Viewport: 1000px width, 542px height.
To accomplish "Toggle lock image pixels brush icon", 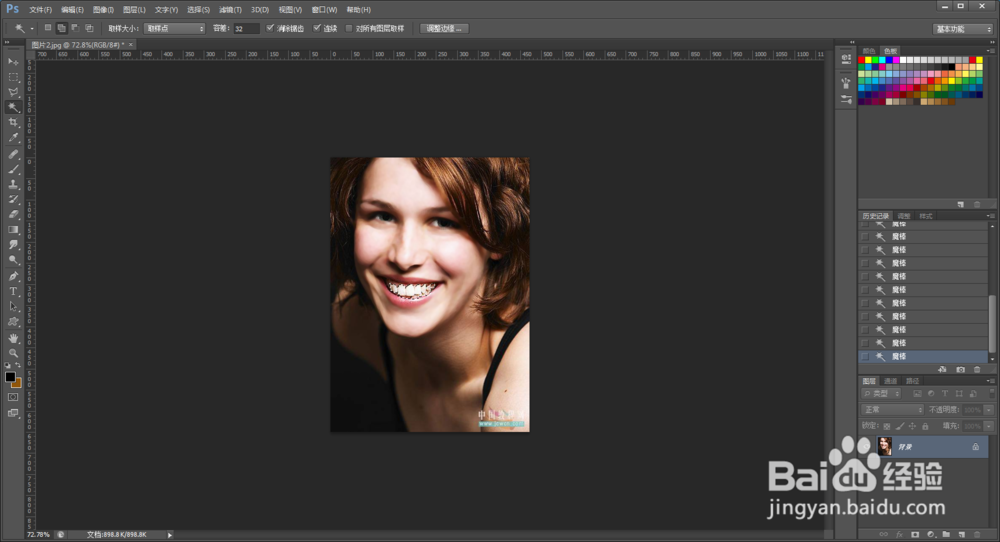I will (x=900, y=426).
